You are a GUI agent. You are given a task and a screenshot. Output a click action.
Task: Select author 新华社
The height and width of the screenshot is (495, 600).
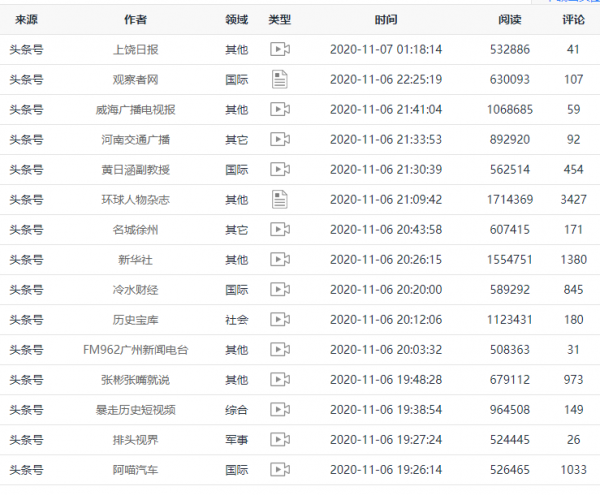[135, 260]
